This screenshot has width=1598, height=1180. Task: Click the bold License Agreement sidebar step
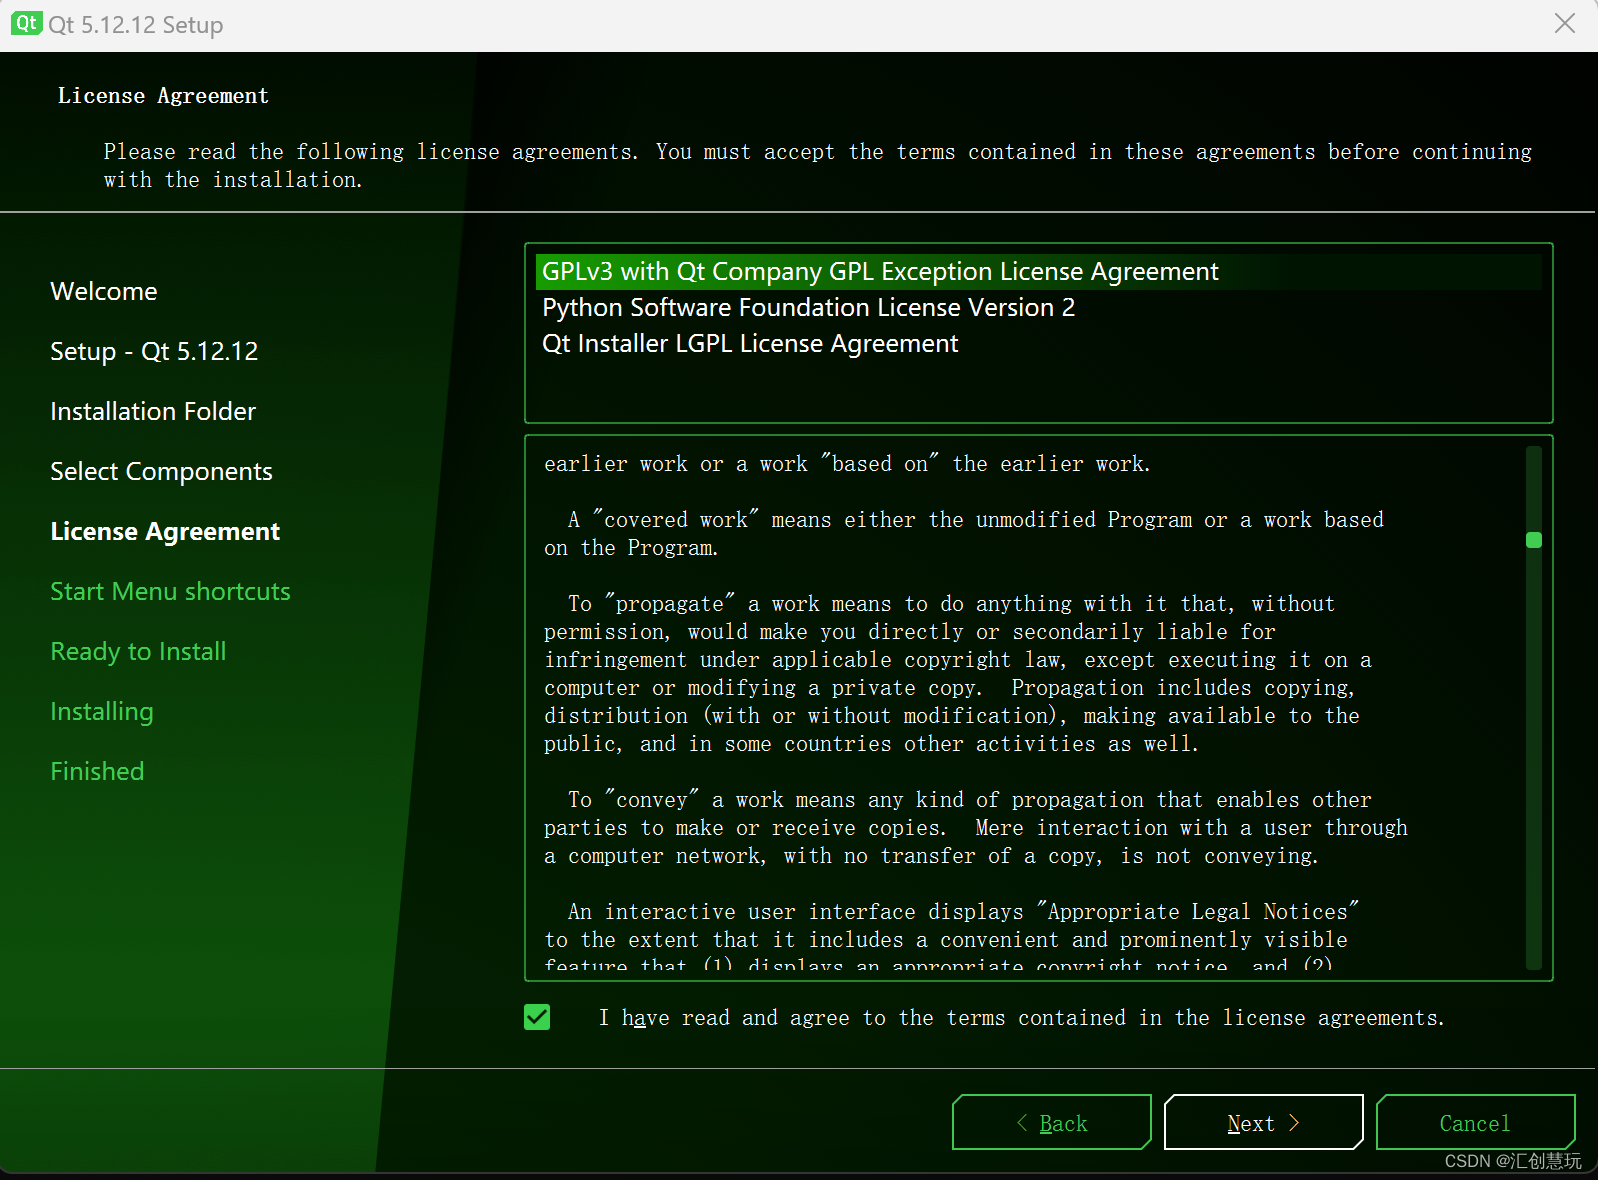pyautogui.click(x=165, y=532)
